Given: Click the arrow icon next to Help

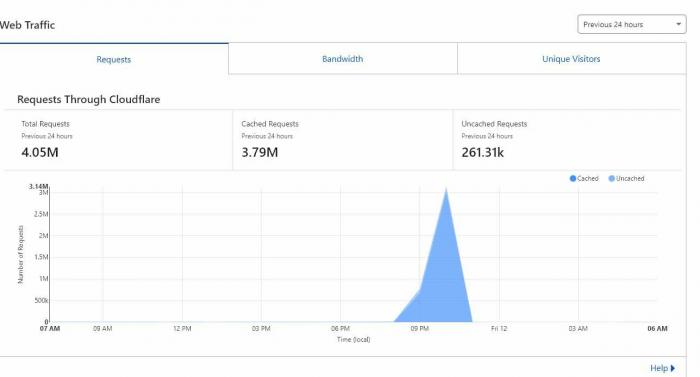Looking at the screenshot, I should [673, 369].
